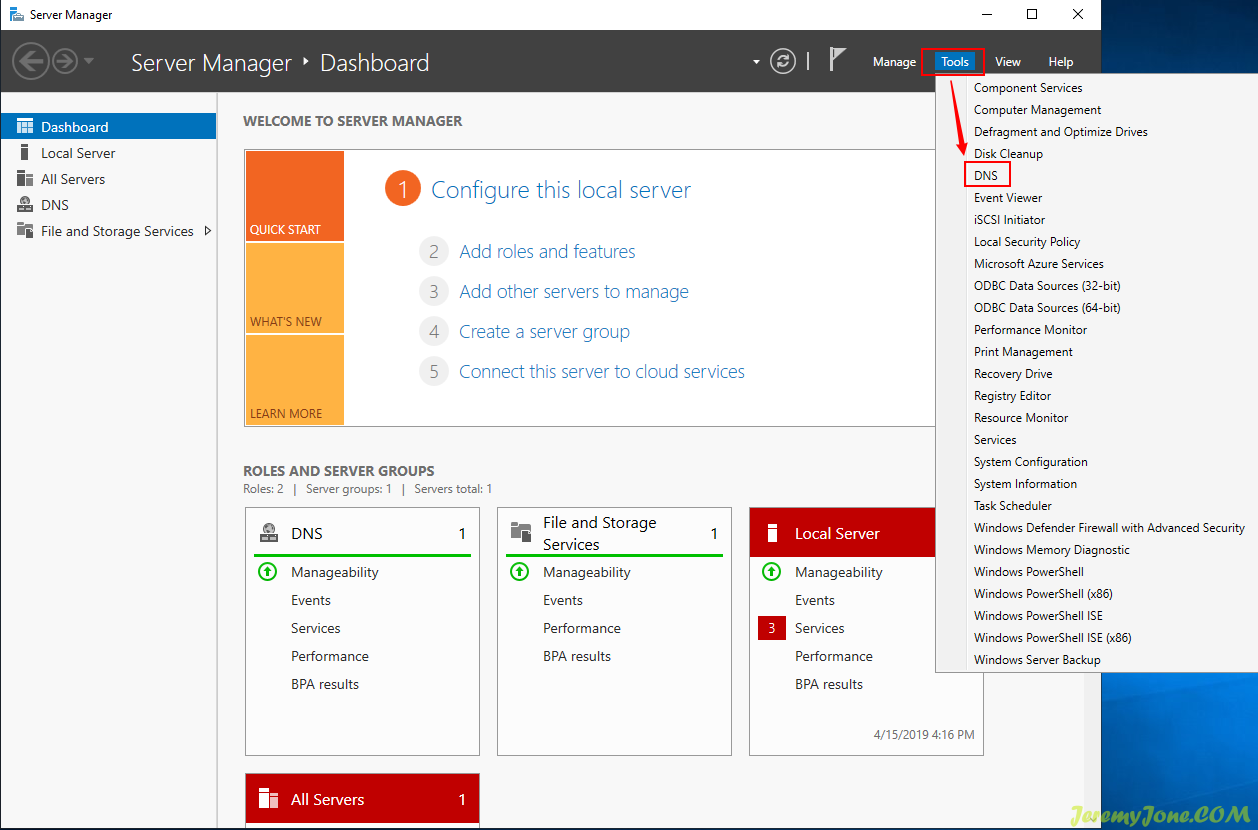Choose iSCSI Initiator in Tools menu
1258x830 pixels.
point(1010,220)
